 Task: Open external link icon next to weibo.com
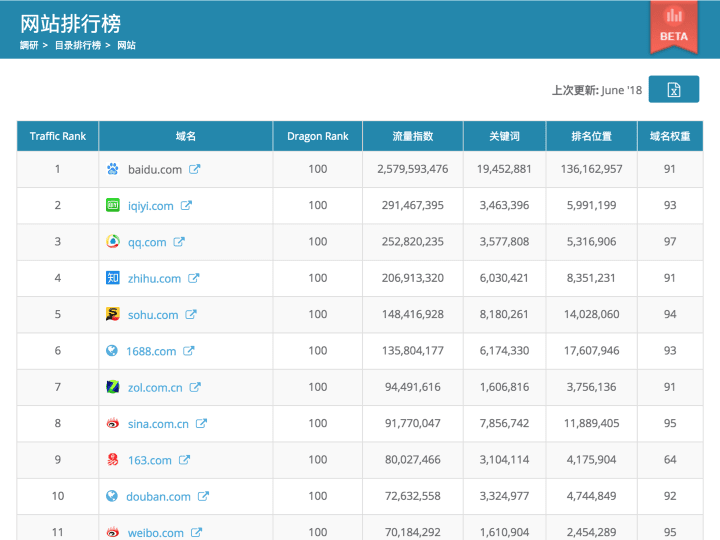pyautogui.click(x=196, y=532)
